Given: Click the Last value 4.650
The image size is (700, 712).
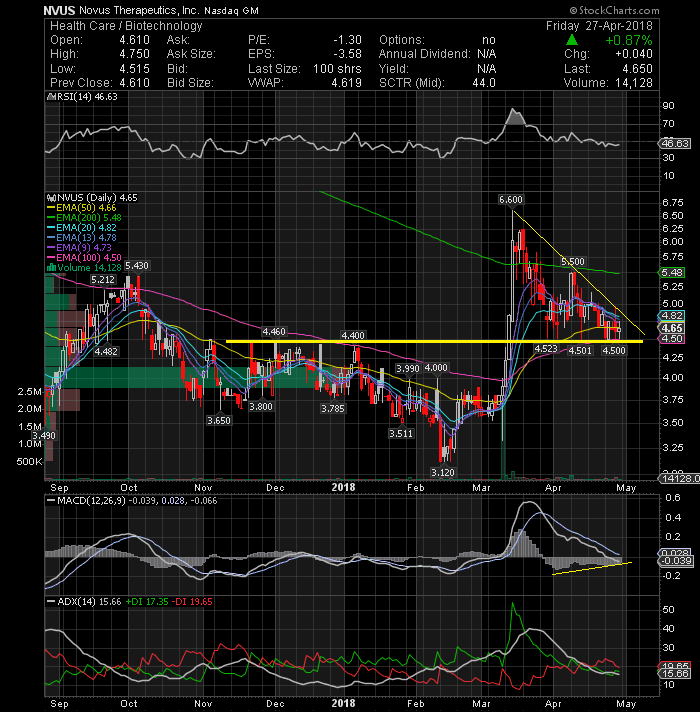Looking at the screenshot, I should [637, 69].
